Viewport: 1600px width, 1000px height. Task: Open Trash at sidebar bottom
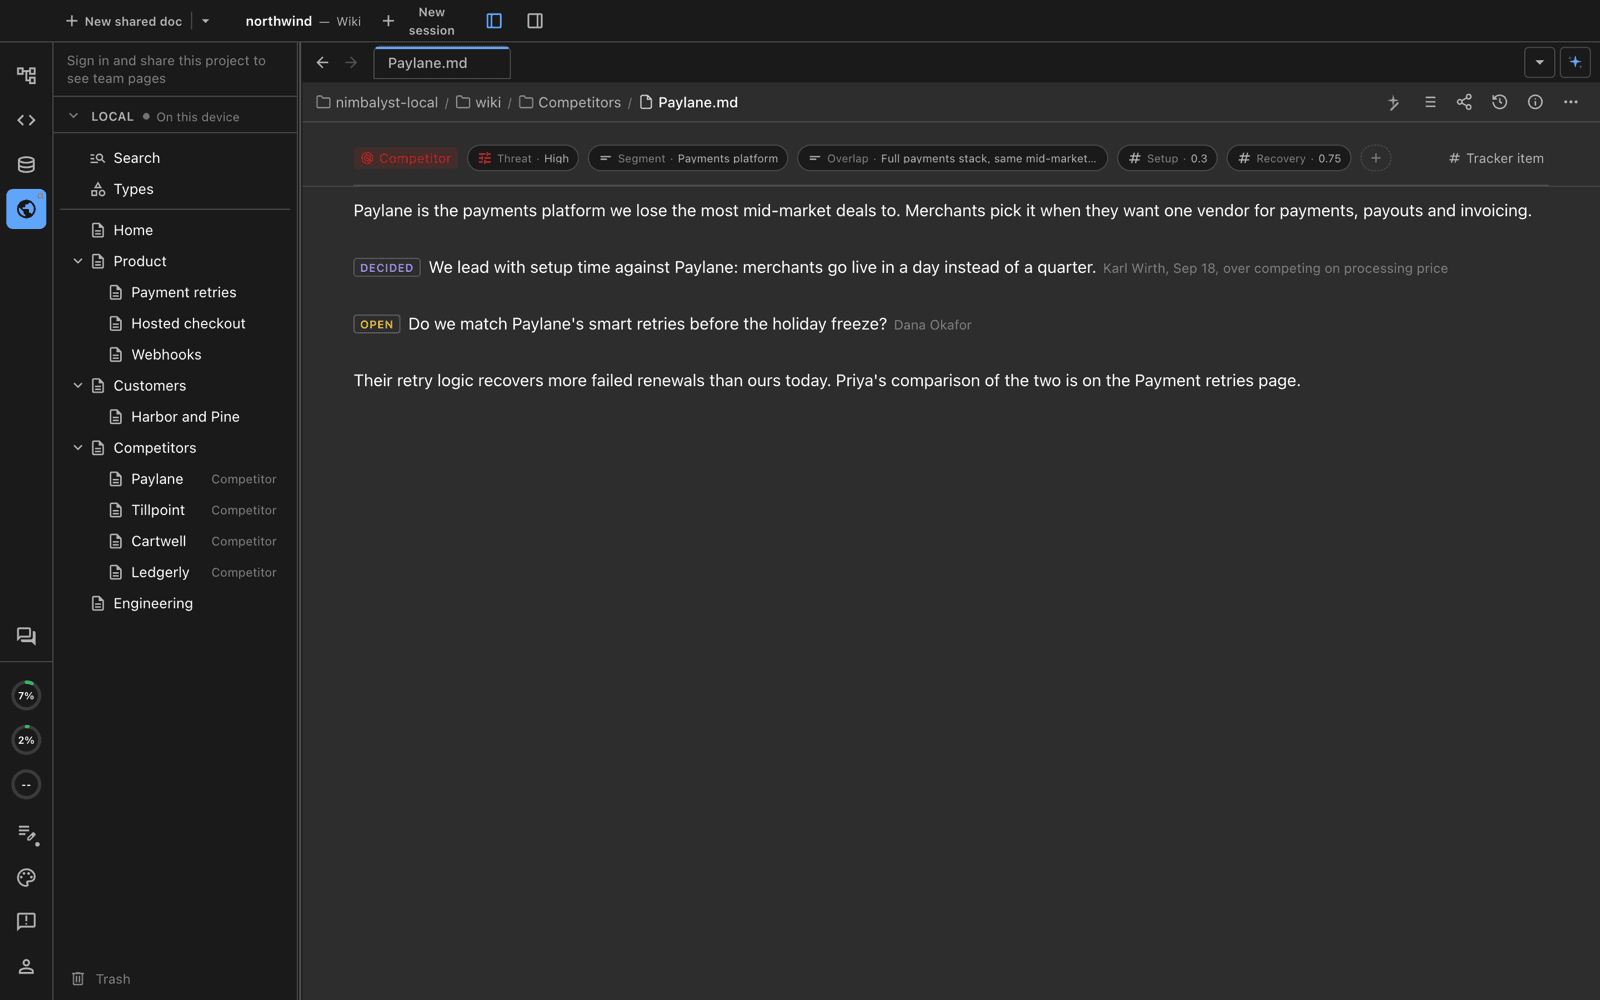click(x=101, y=979)
